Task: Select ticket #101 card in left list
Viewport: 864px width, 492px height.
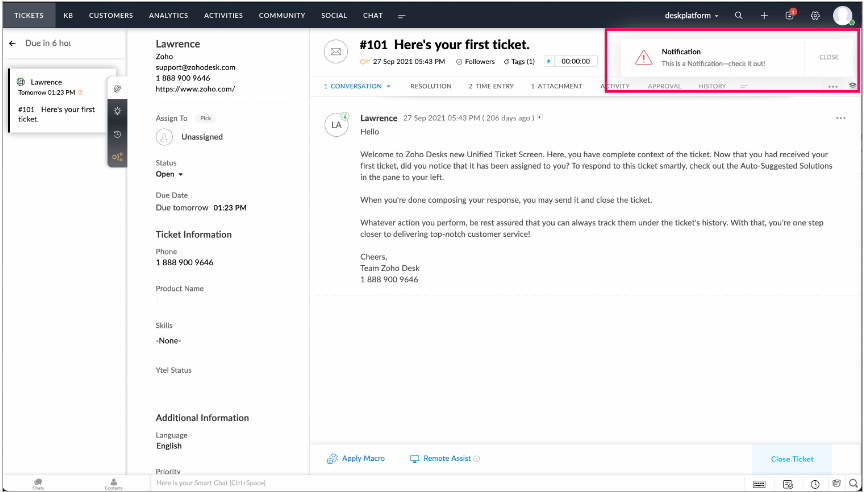Action: point(62,100)
